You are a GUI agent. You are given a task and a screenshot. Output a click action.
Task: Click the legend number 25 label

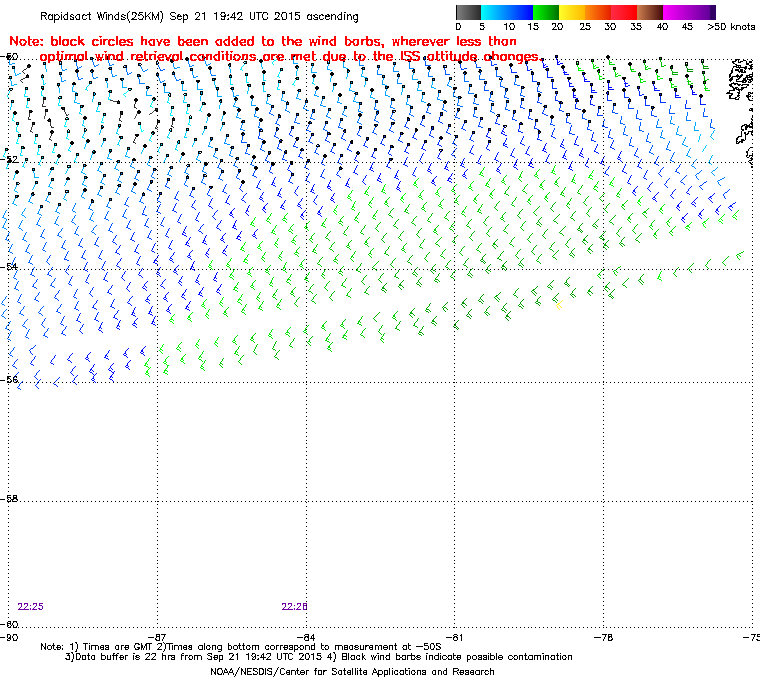click(x=585, y=27)
